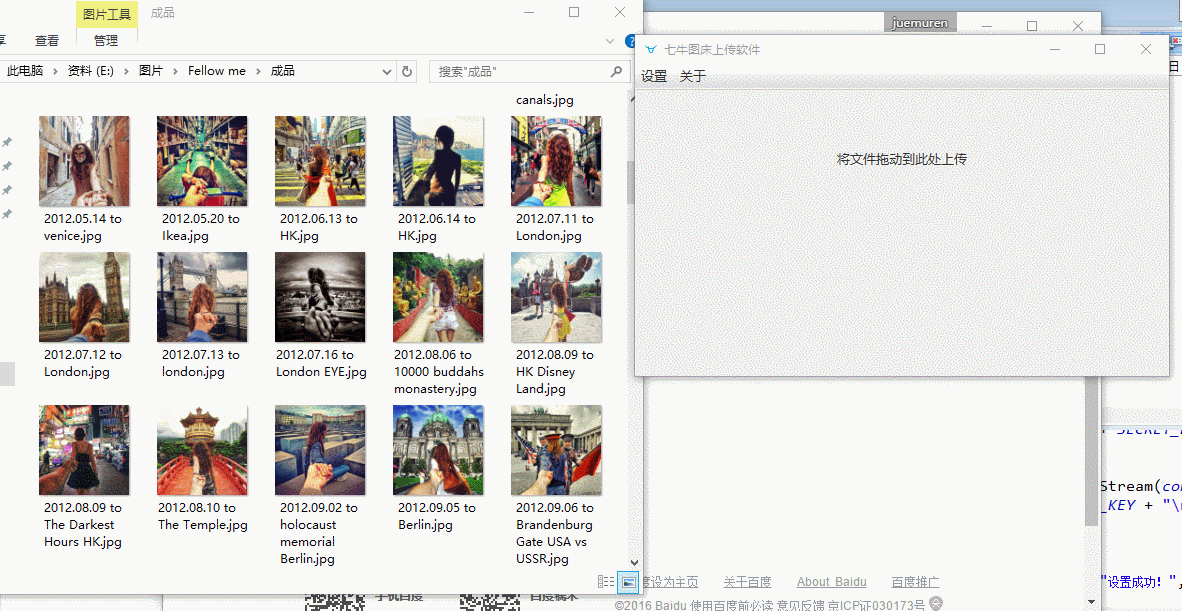Expand the ribbon with the chevron arrow
Image resolution: width=1182 pixels, height=611 pixels.
click(x=611, y=41)
